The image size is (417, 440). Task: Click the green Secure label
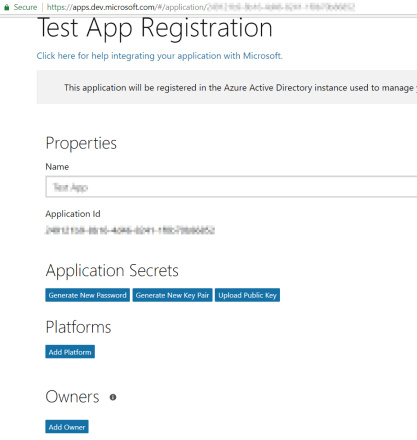coord(25,7)
